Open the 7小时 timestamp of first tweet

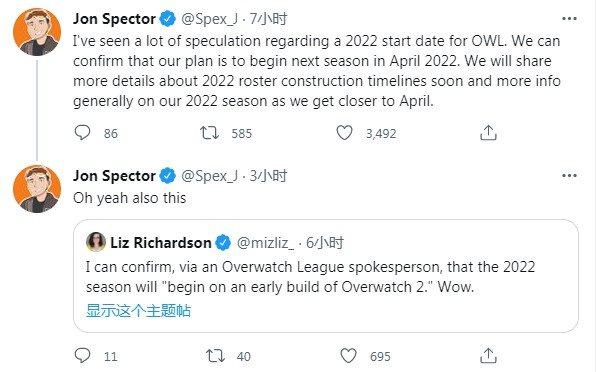tap(268, 19)
